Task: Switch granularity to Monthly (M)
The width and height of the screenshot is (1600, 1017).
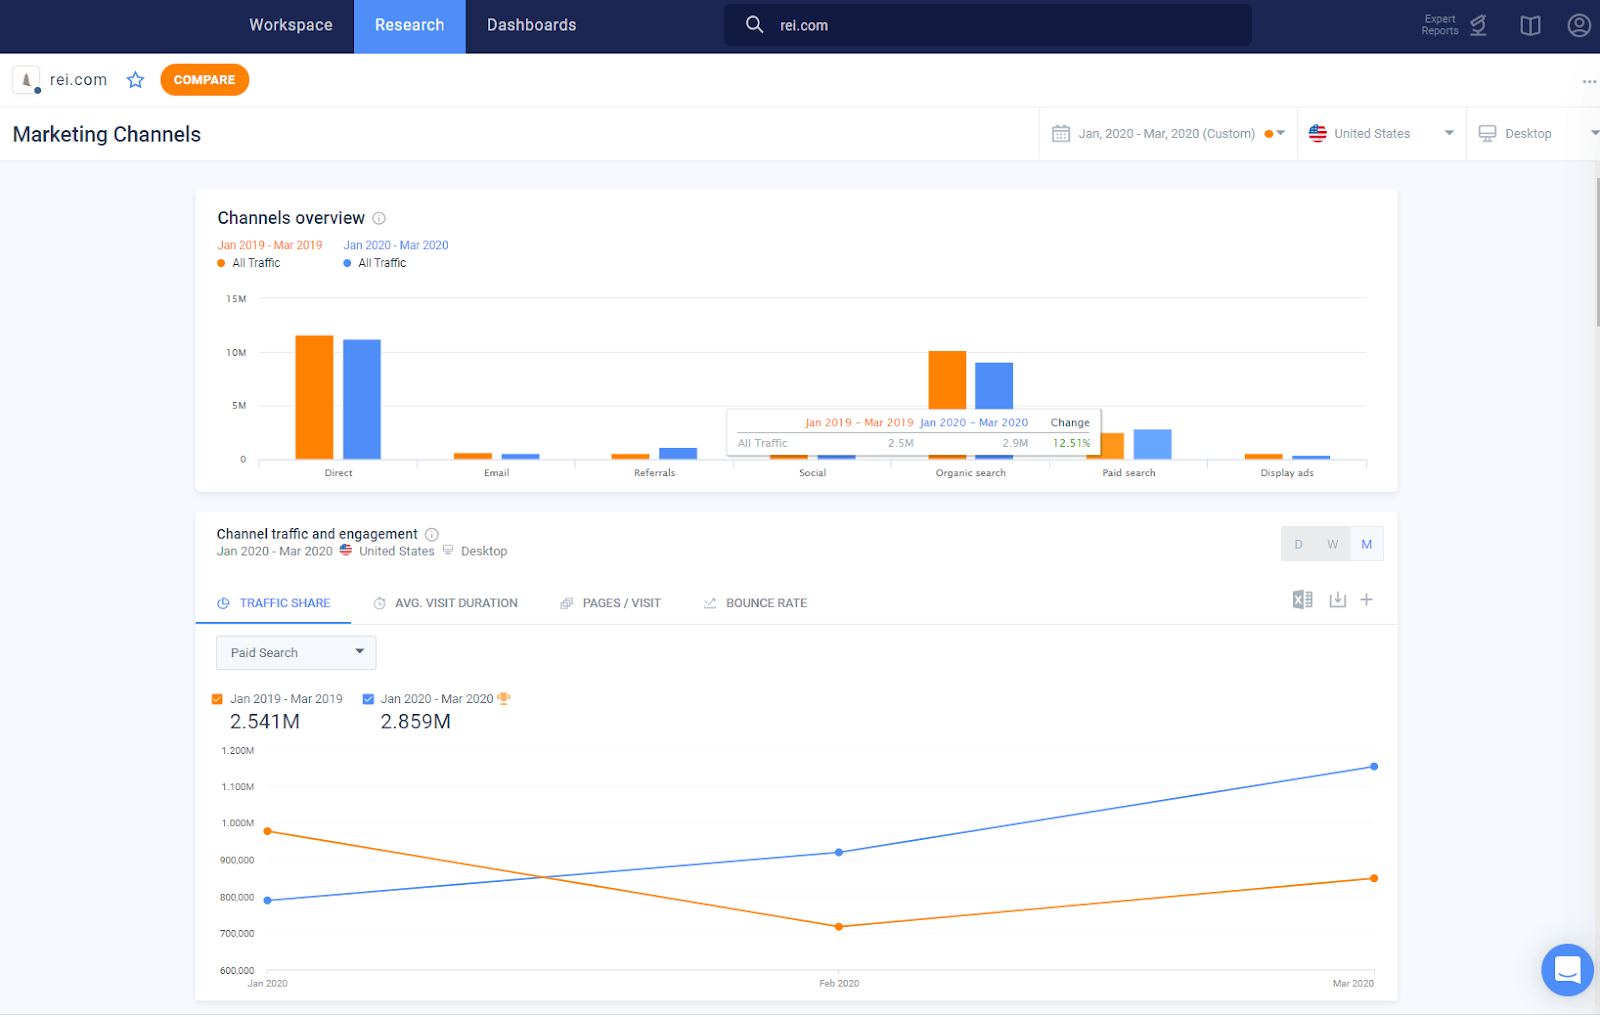Action: point(1366,544)
